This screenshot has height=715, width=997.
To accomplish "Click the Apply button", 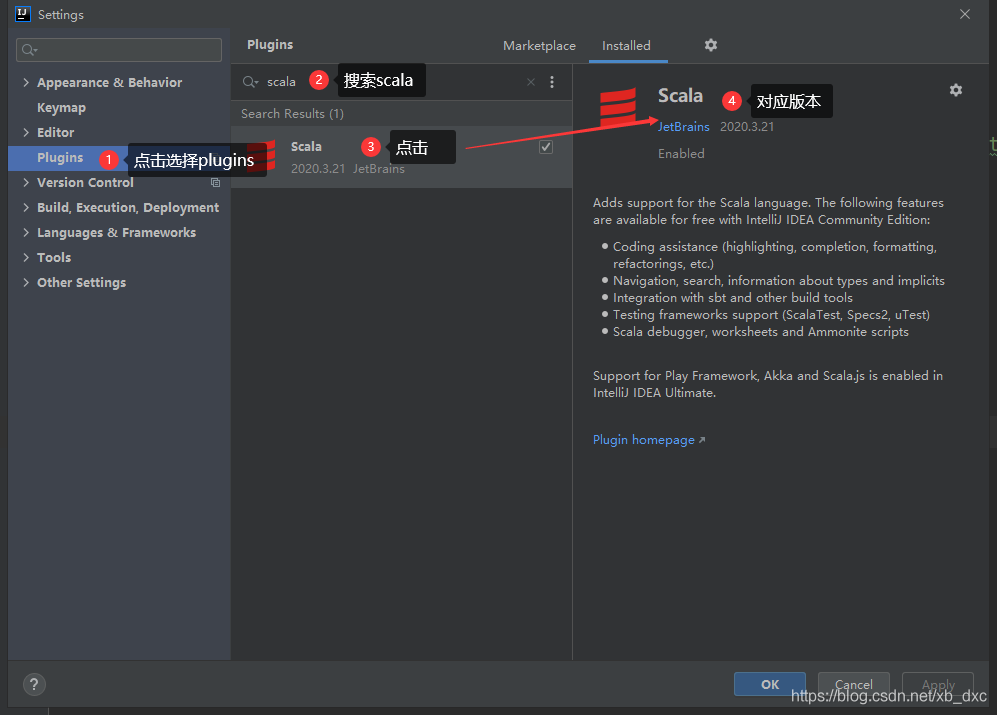I will point(938,684).
